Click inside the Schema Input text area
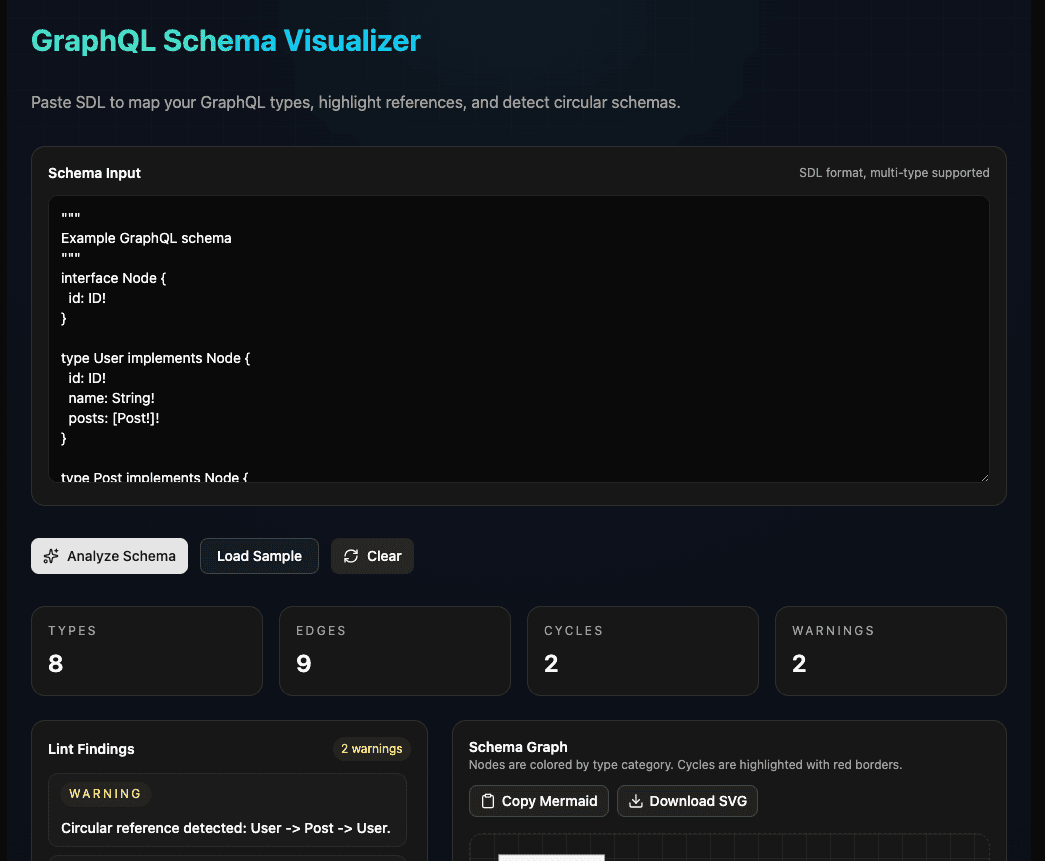The height and width of the screenshot is (861, 1045). pyautogui.click(x=519, y=340)
